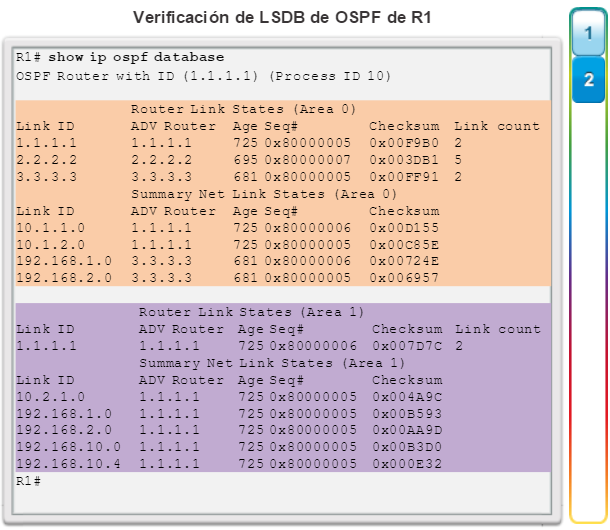The width and height of the screenshot is (610, 530).
Task: Click Area 0 router link ID 3.3.3.3
Action: [46, 177]
